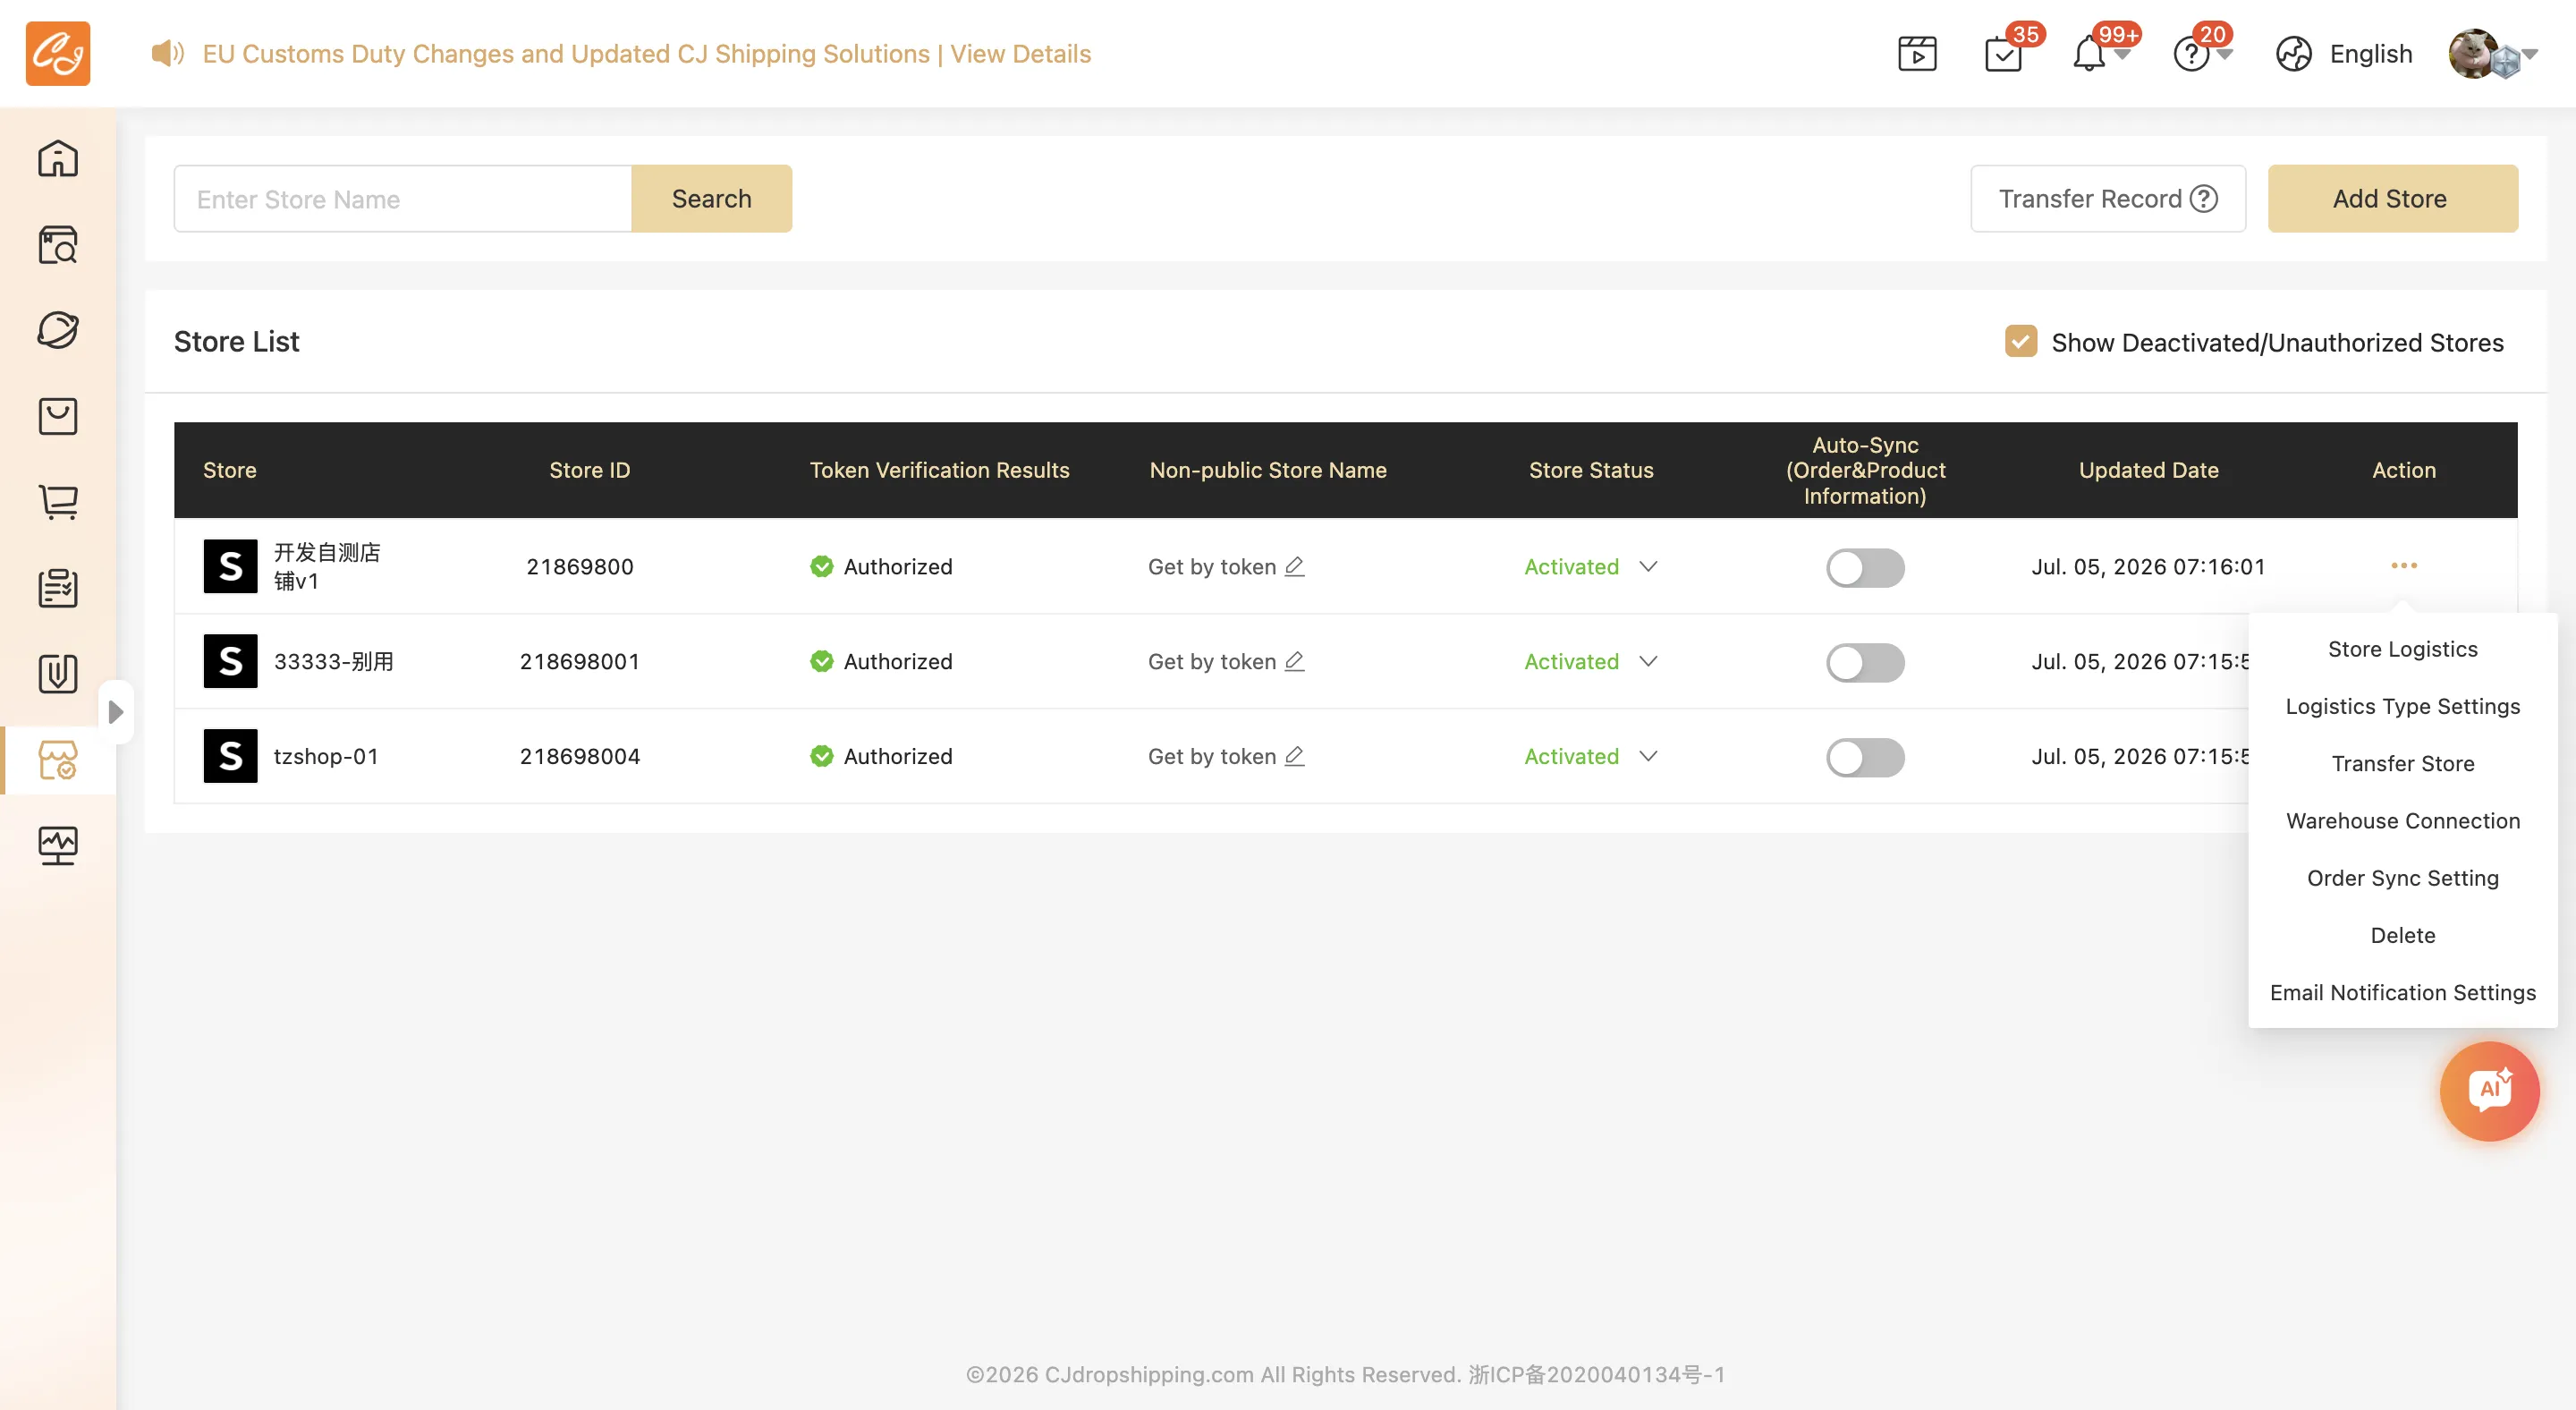2576x1410 pixels.
Task: Toggle Auto-Sync for store 21869800
Action: pyautogui.click(x=1865, y=567)
